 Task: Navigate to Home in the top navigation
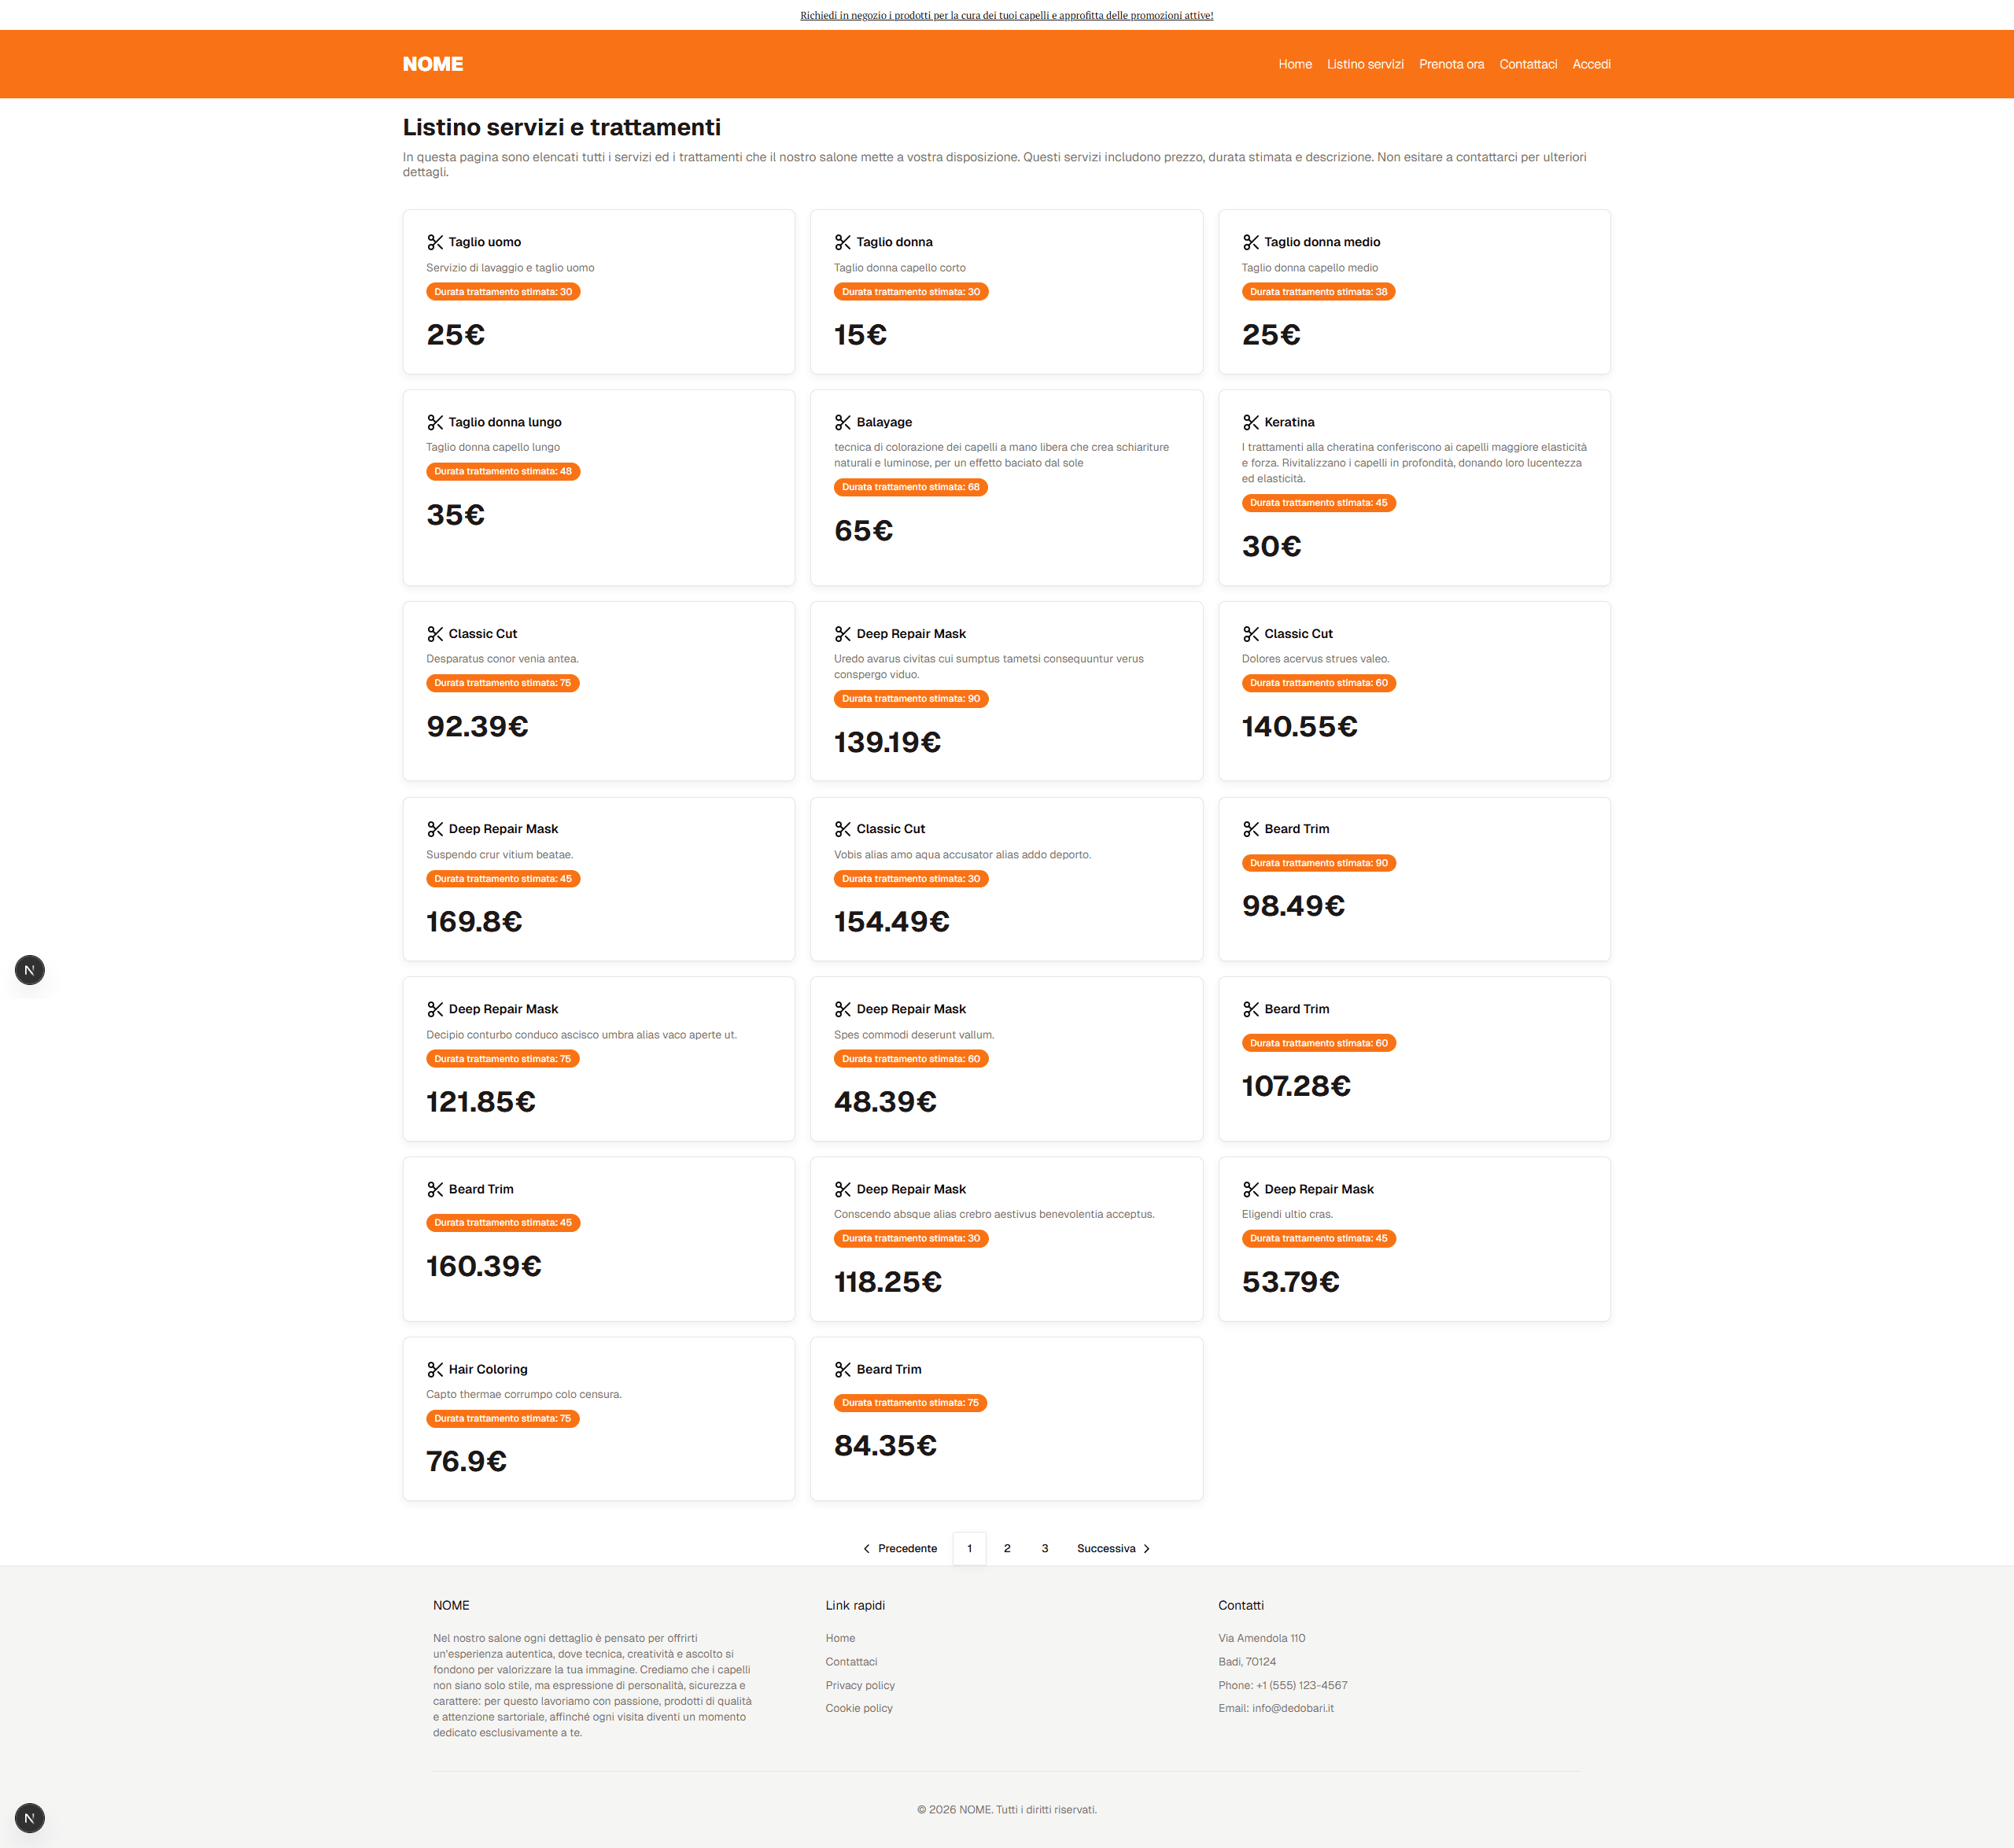pos(1294,63)
